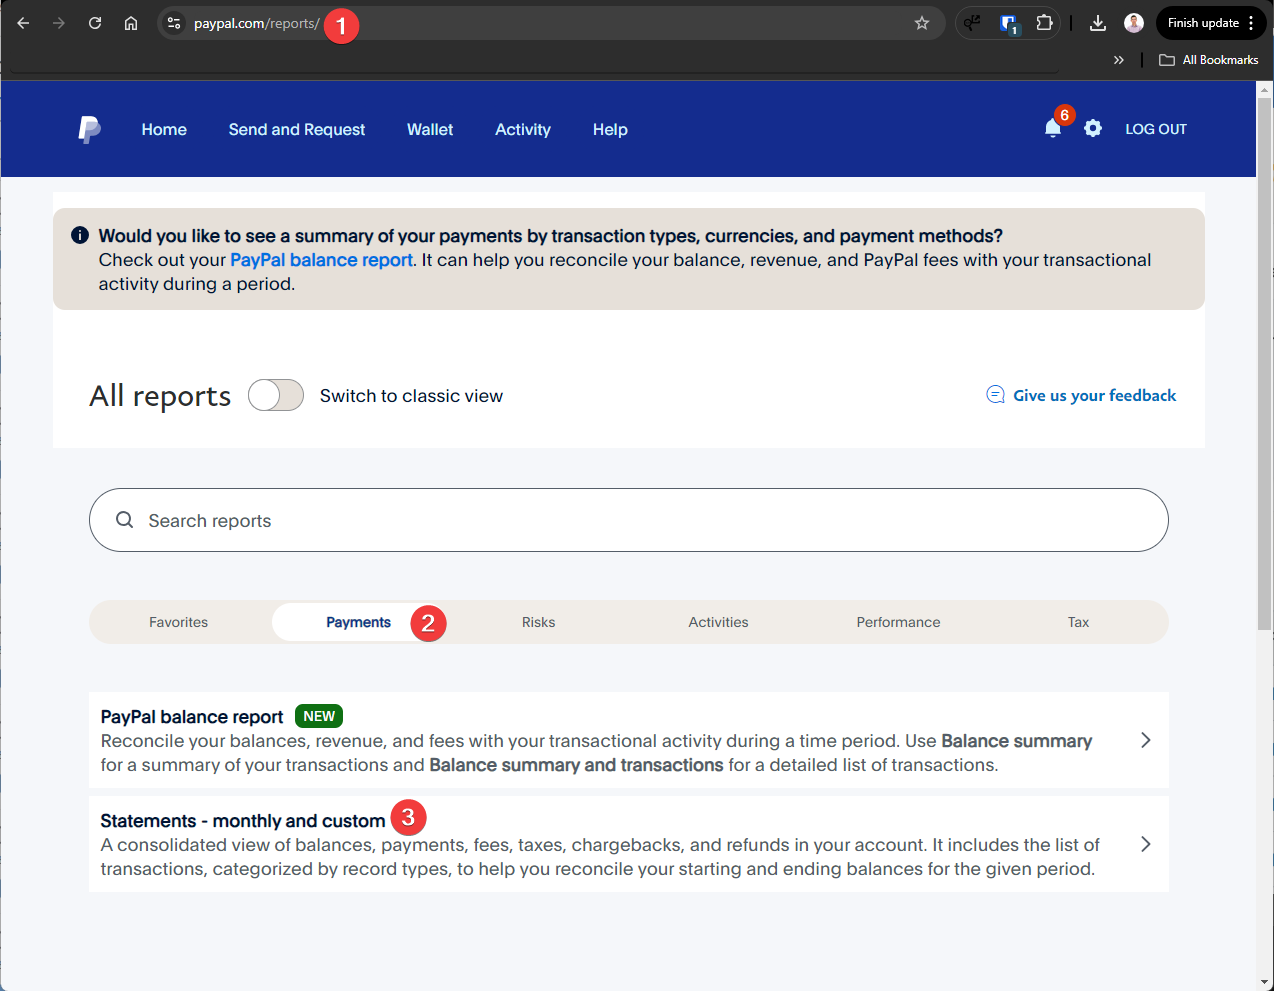Open account settings gear icon
The height and width of the screenshot is (991, 1274).
1093,128
